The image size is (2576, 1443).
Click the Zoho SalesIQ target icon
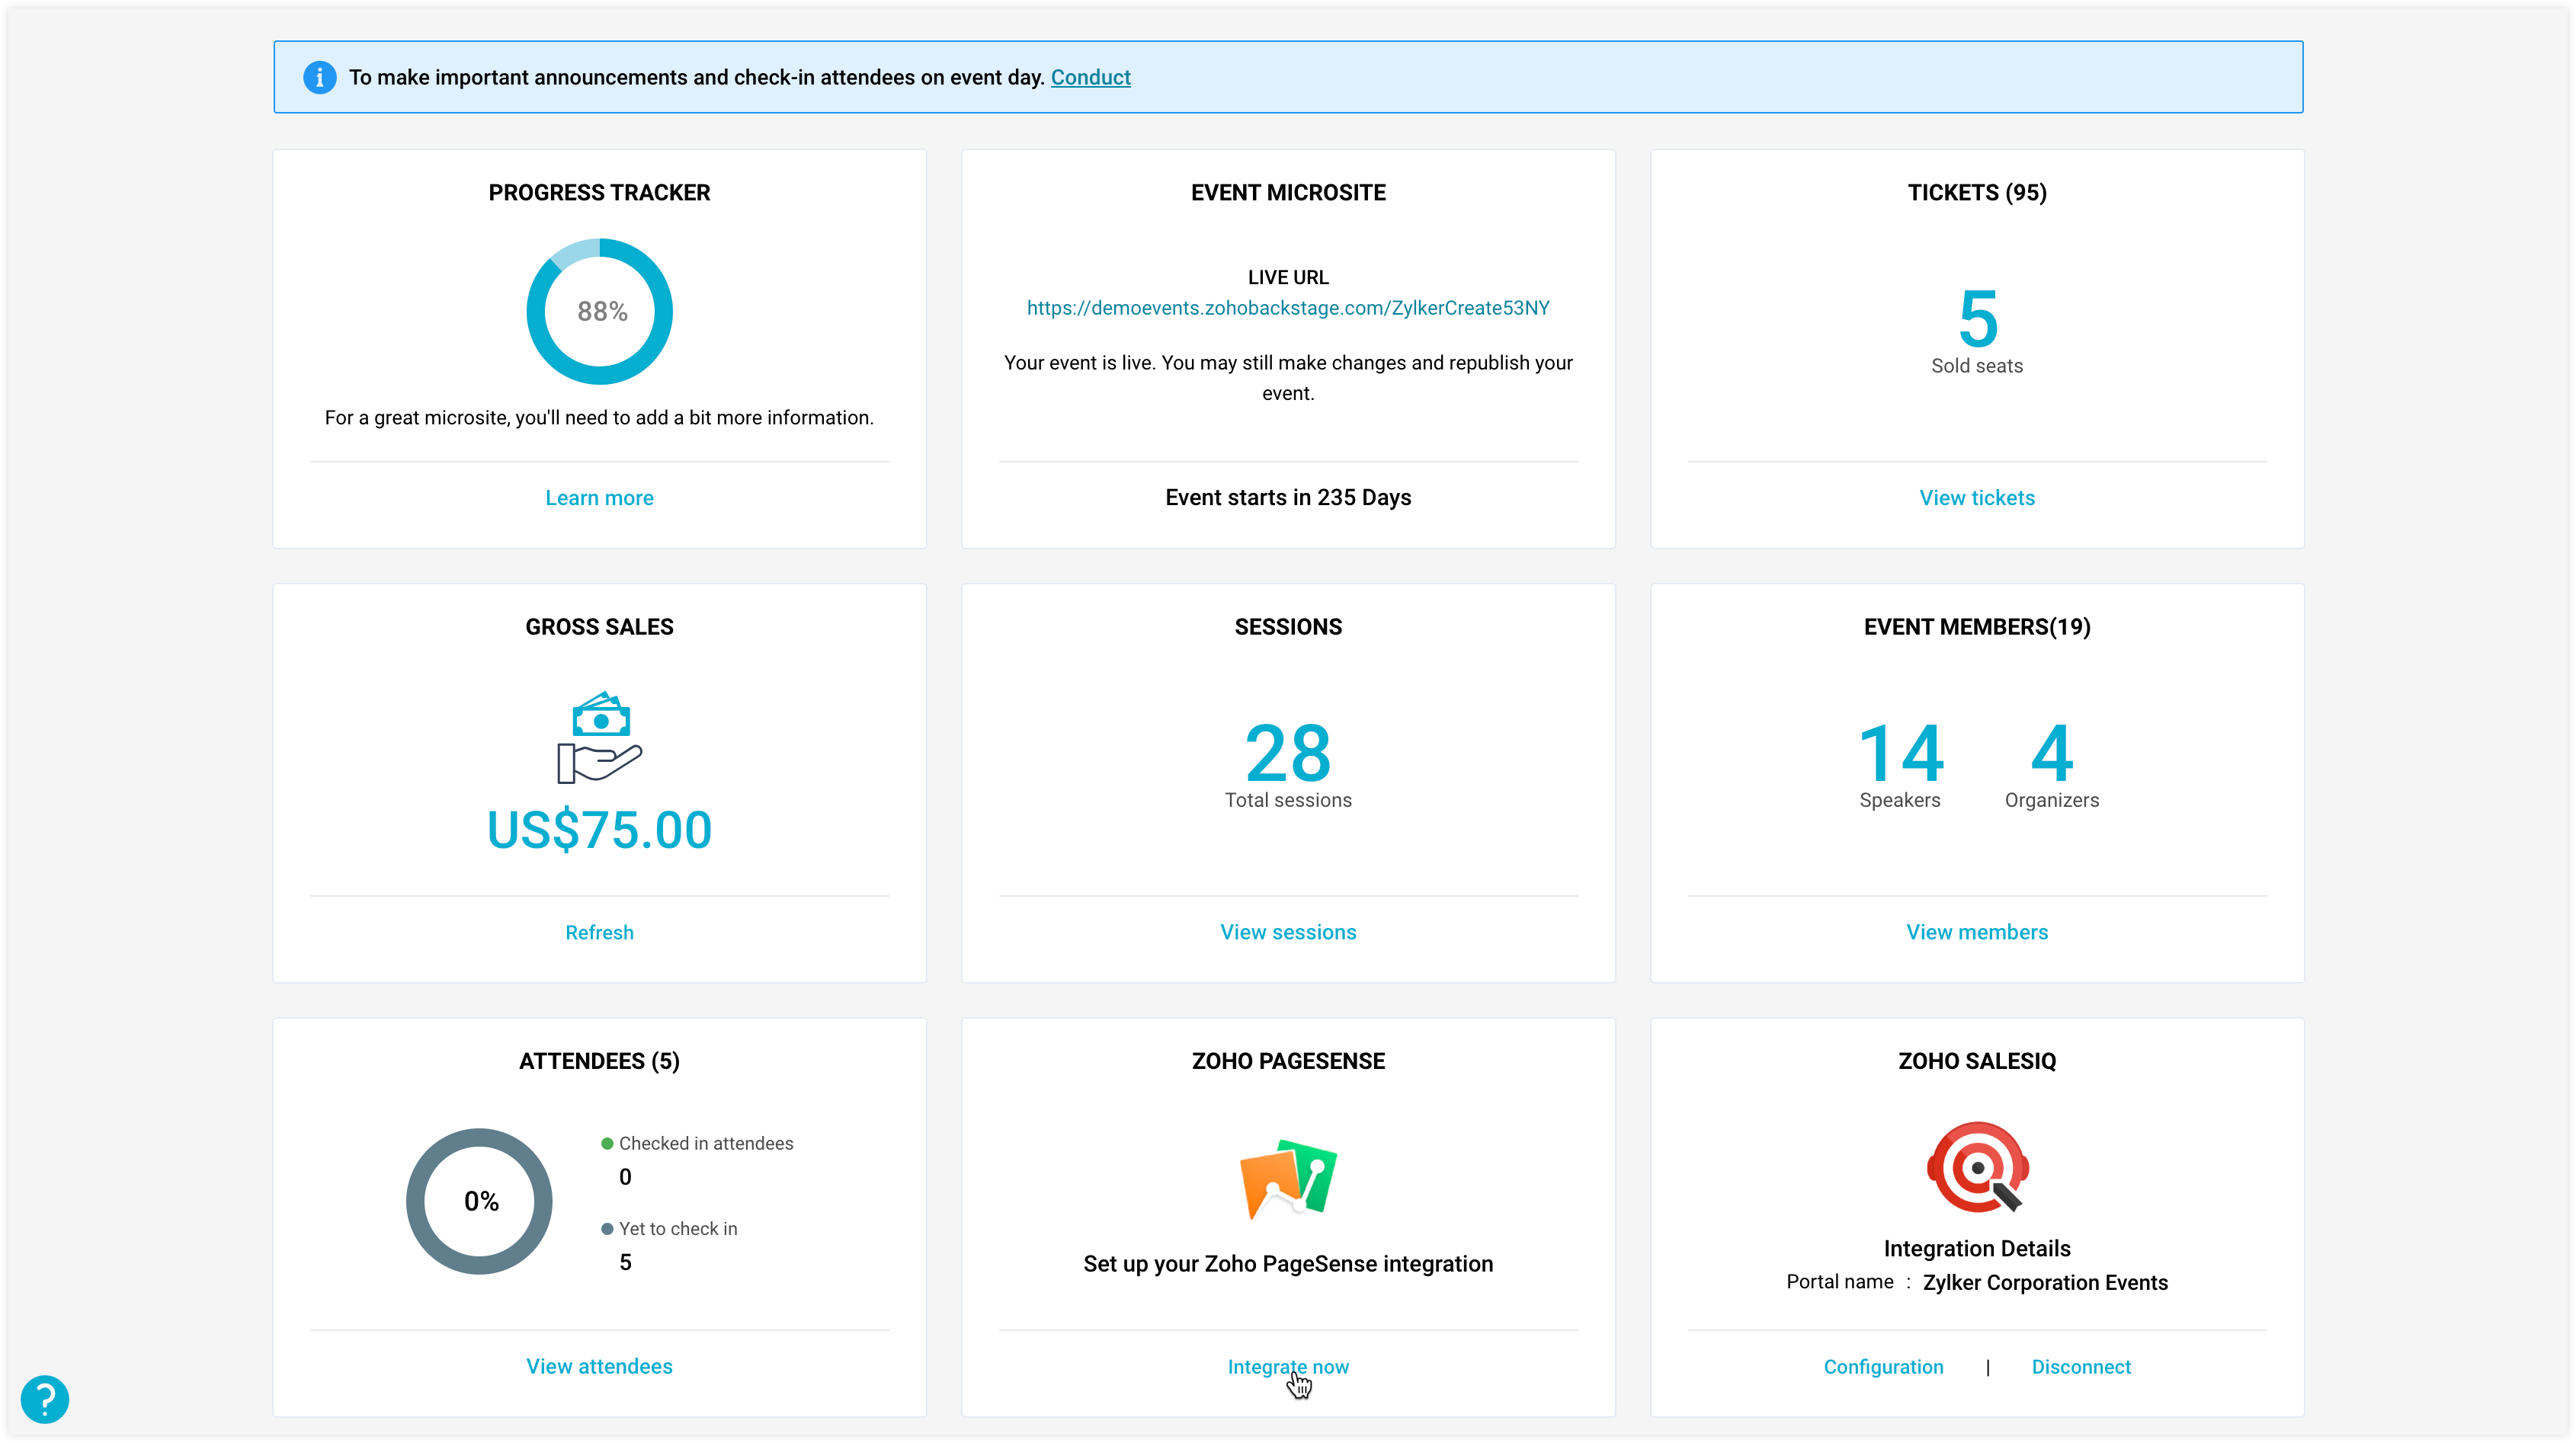pyautogui.click(x=1976, y=1167)
